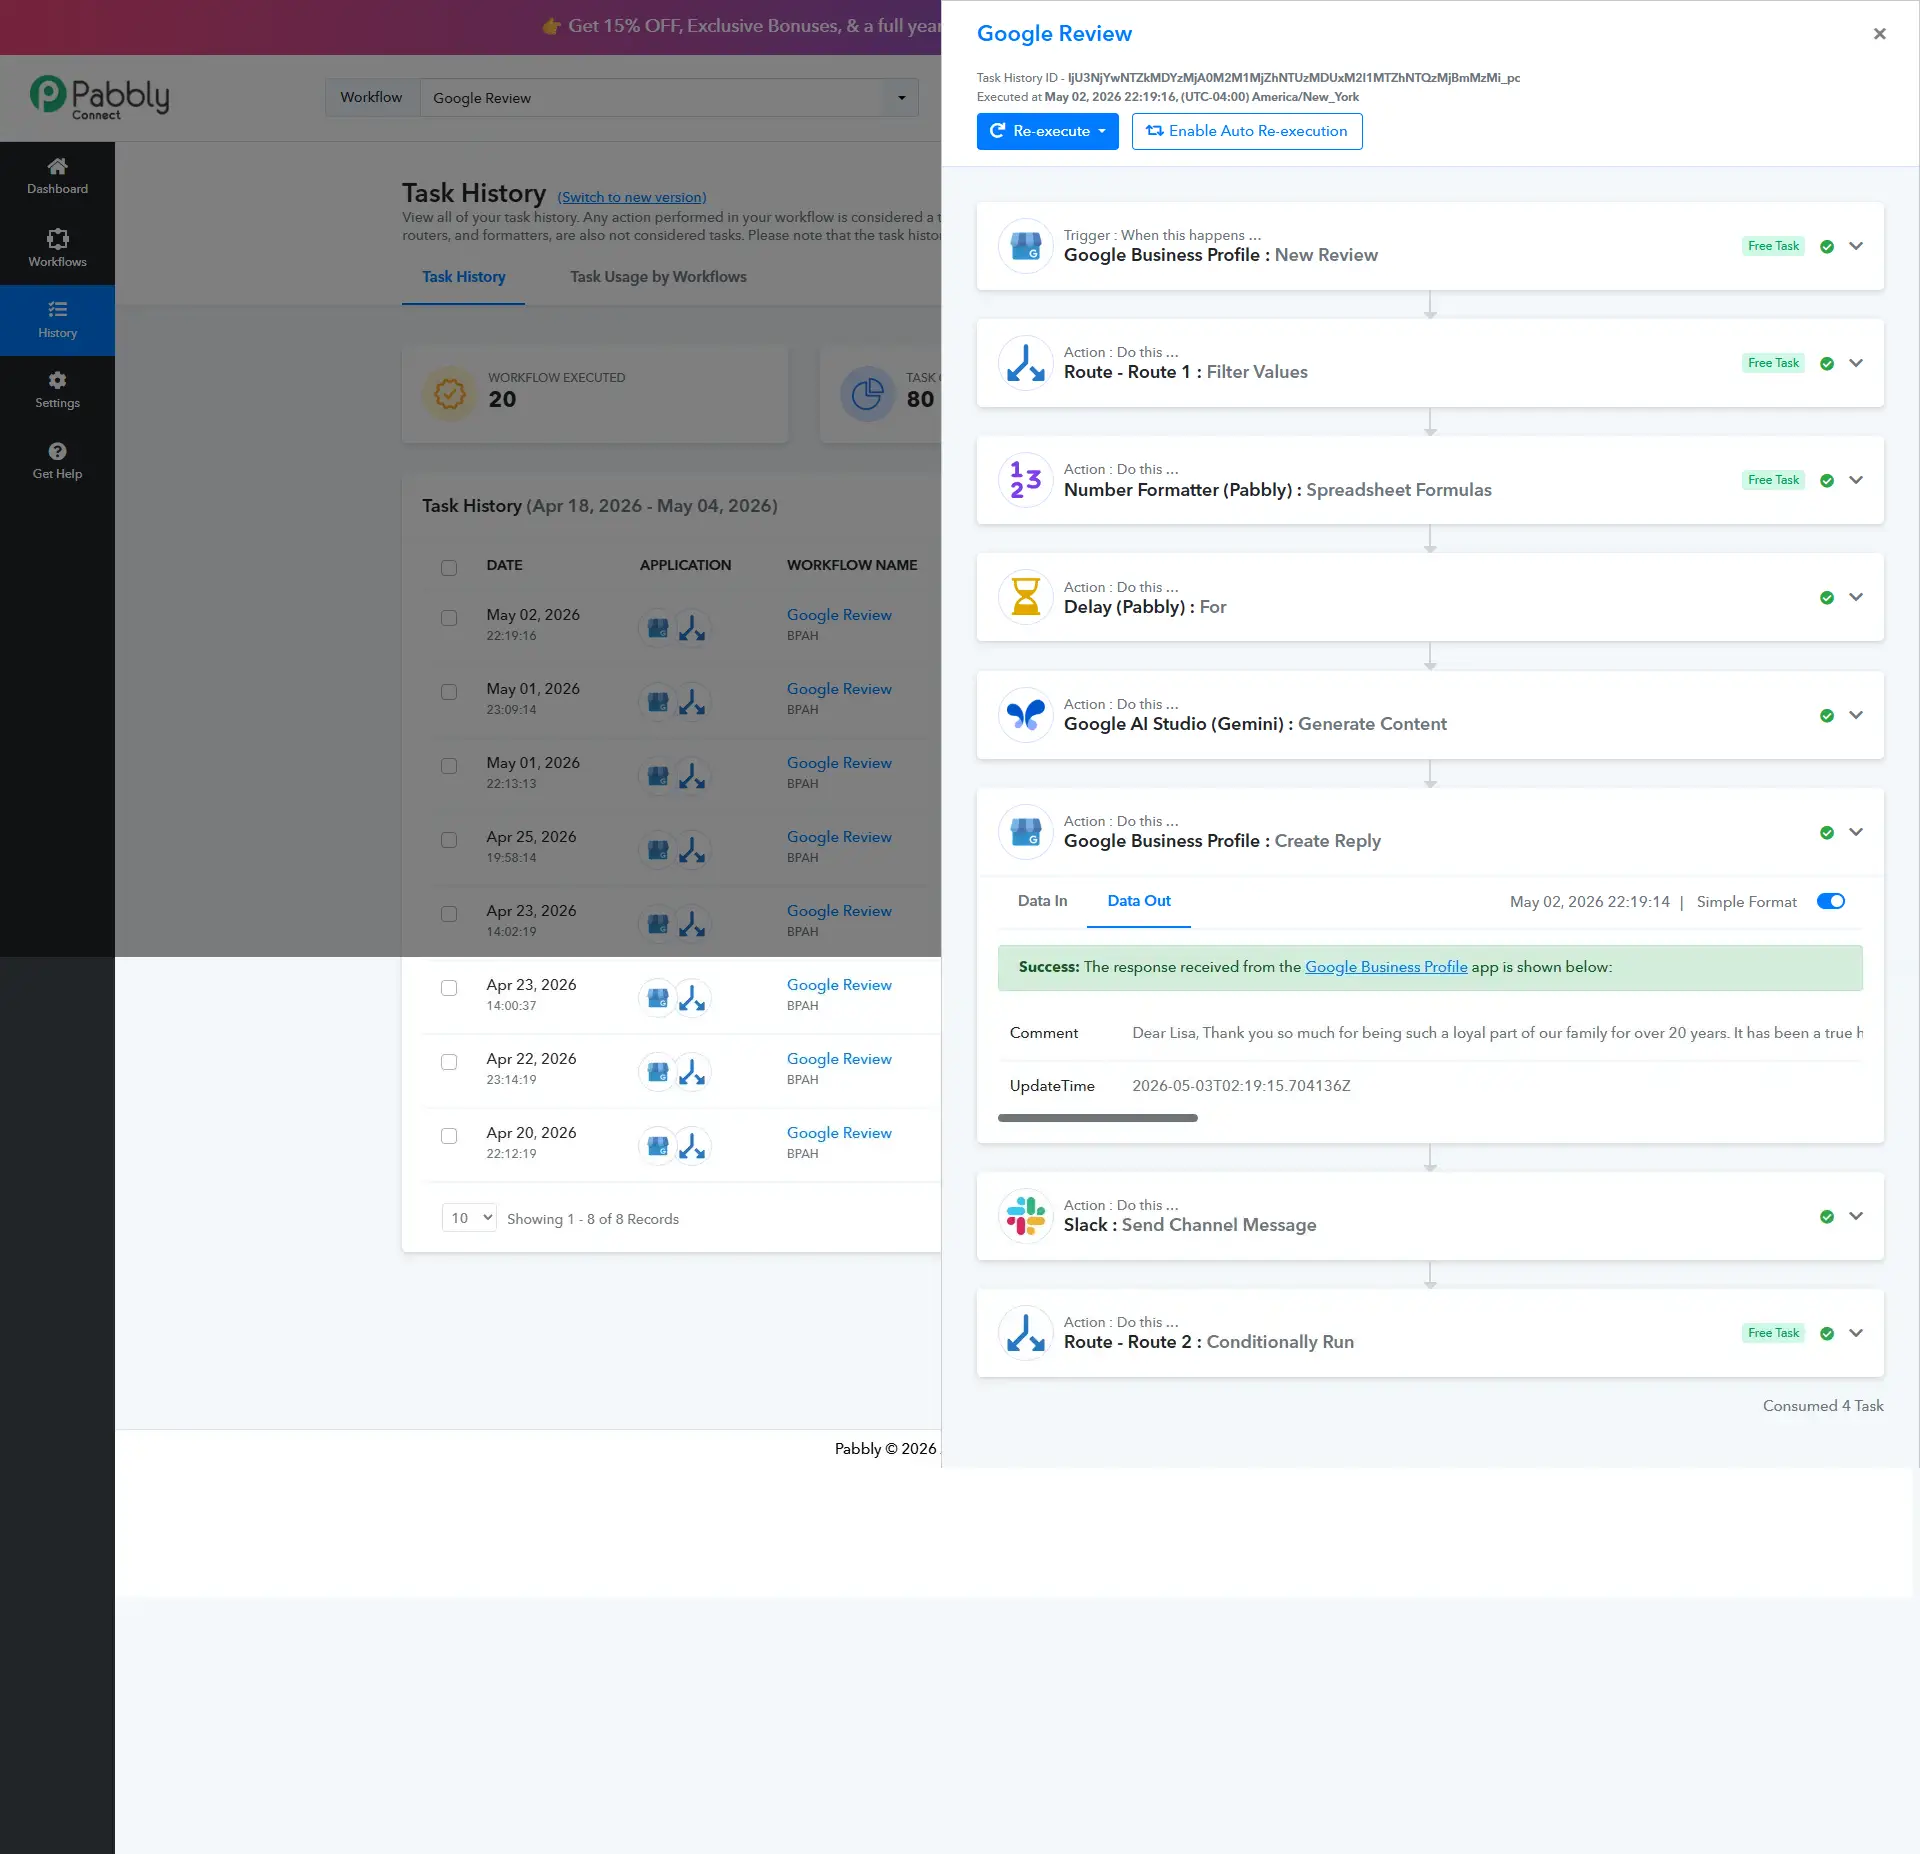
Task: Click the store icon in May 02 22:19:16 row
Action: pos(657,628)
